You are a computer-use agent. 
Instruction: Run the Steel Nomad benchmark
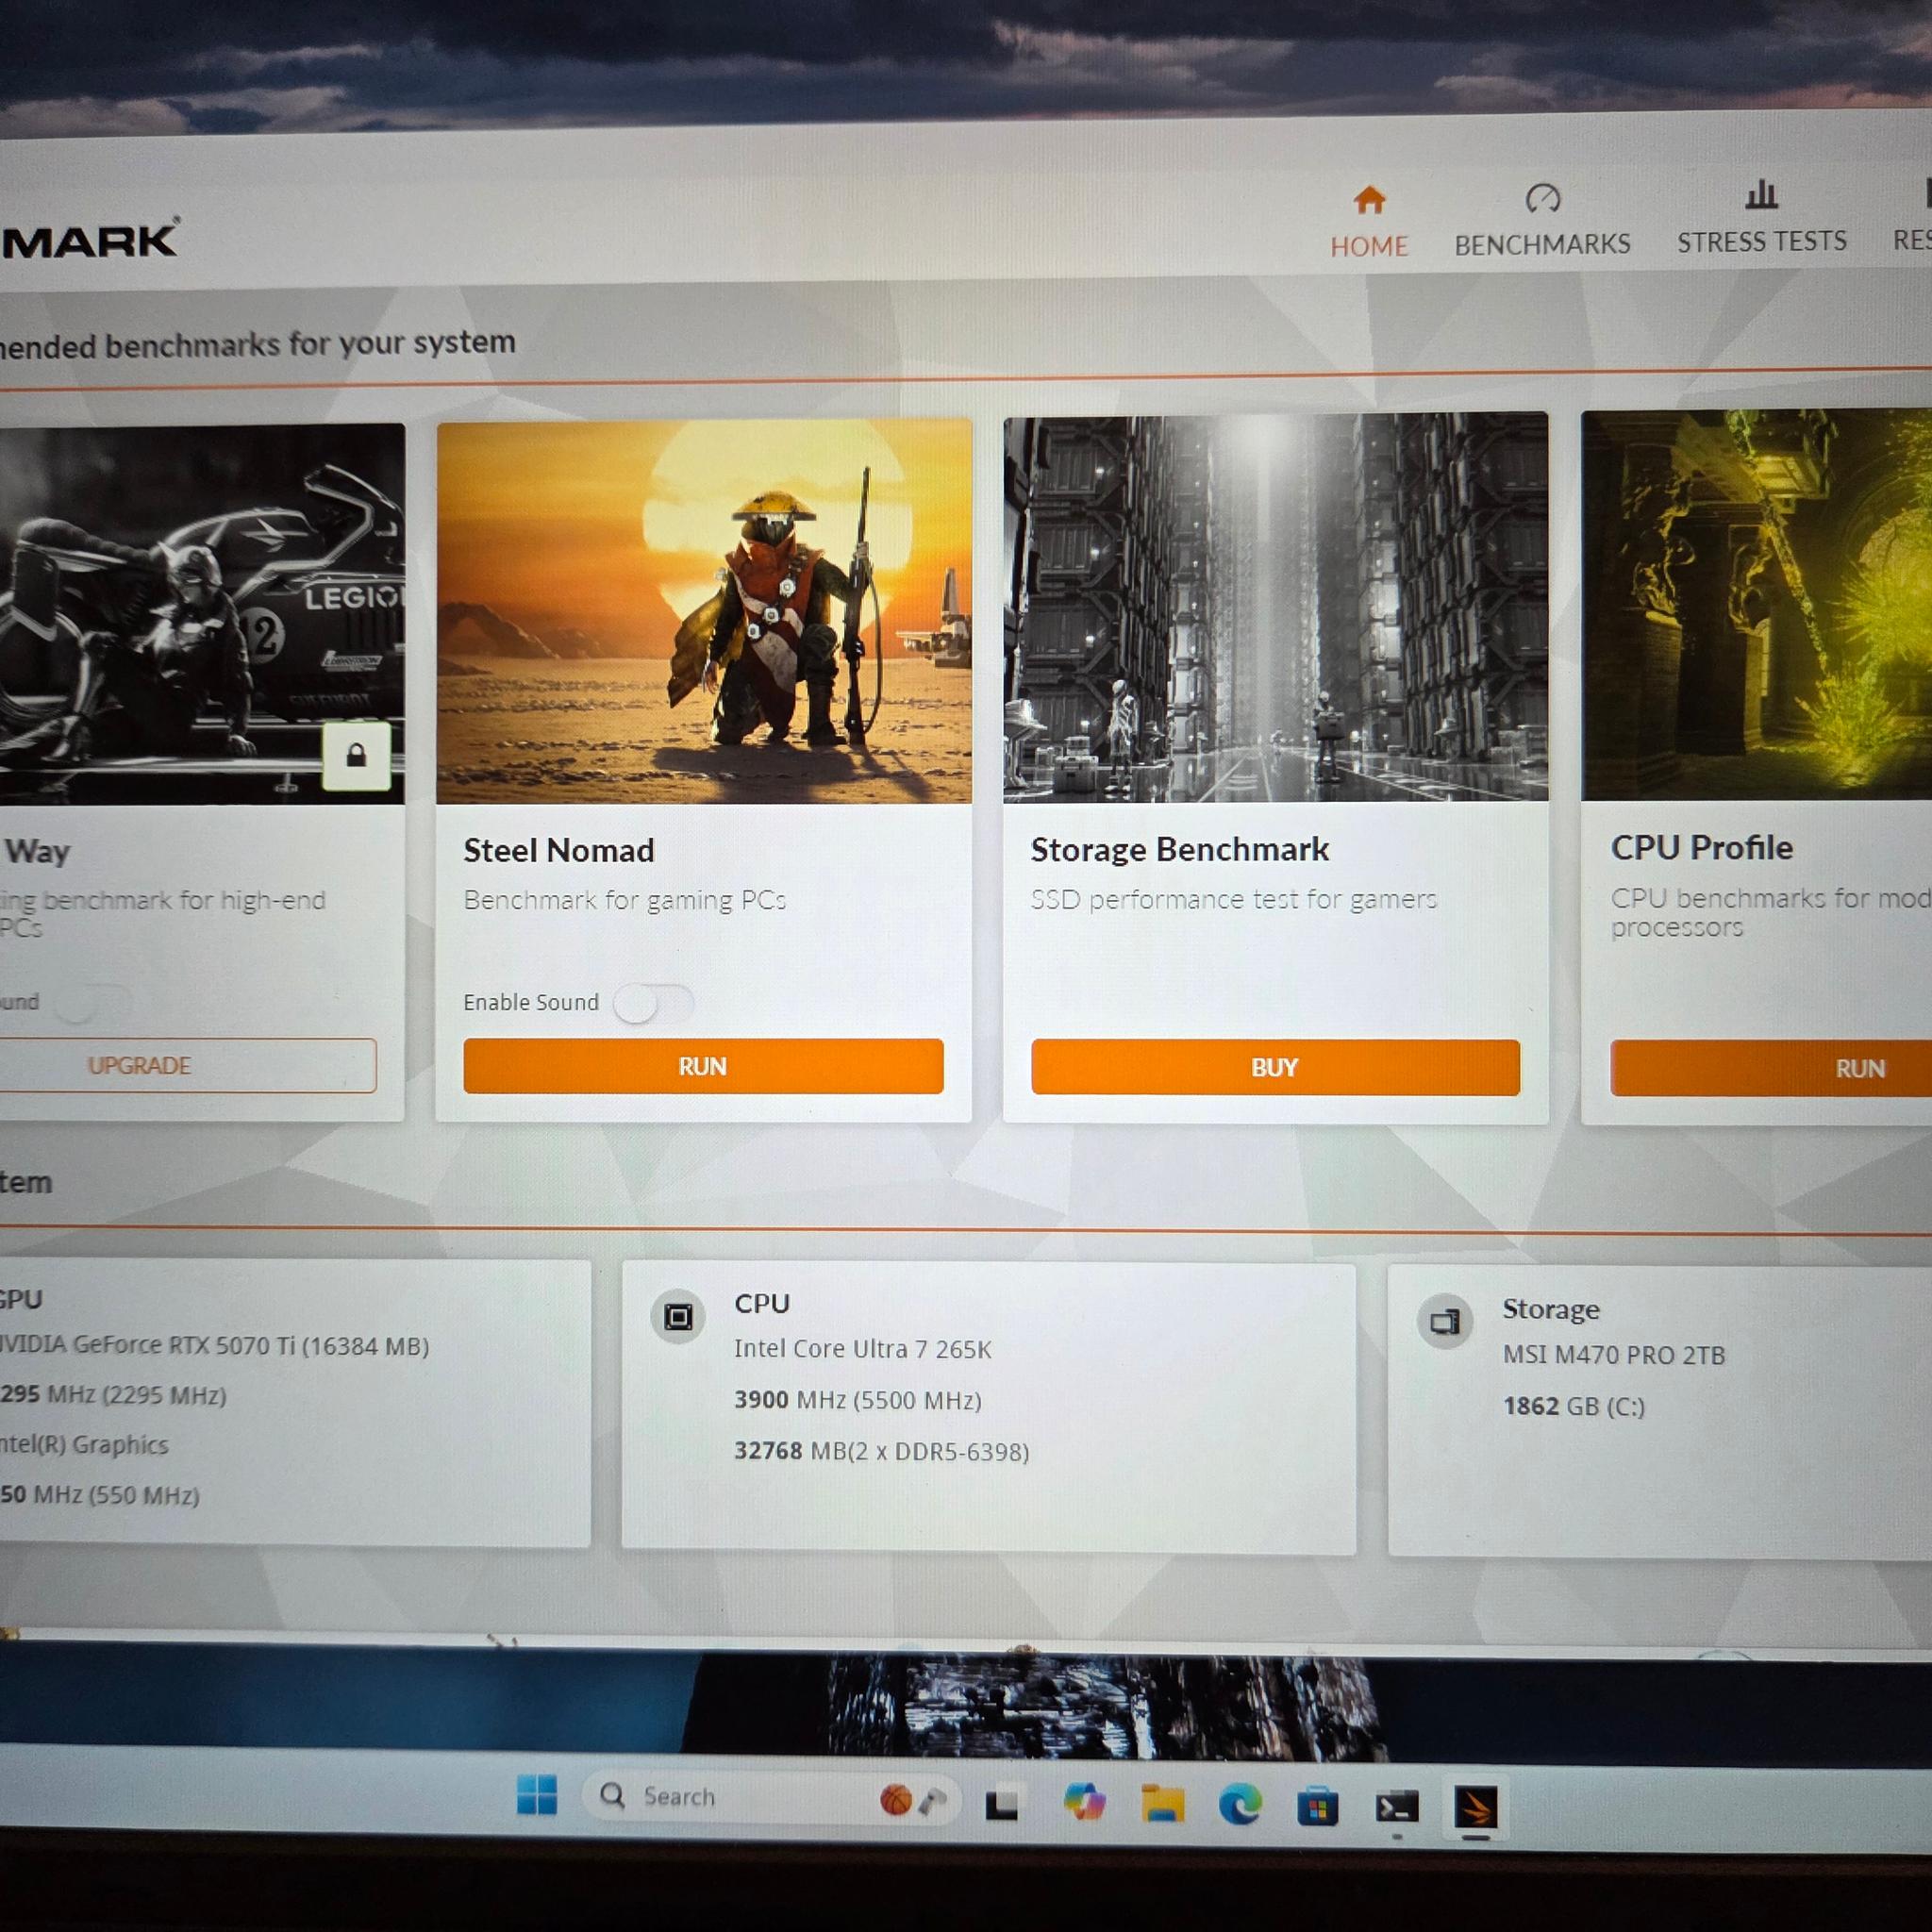click(703, 1066)
